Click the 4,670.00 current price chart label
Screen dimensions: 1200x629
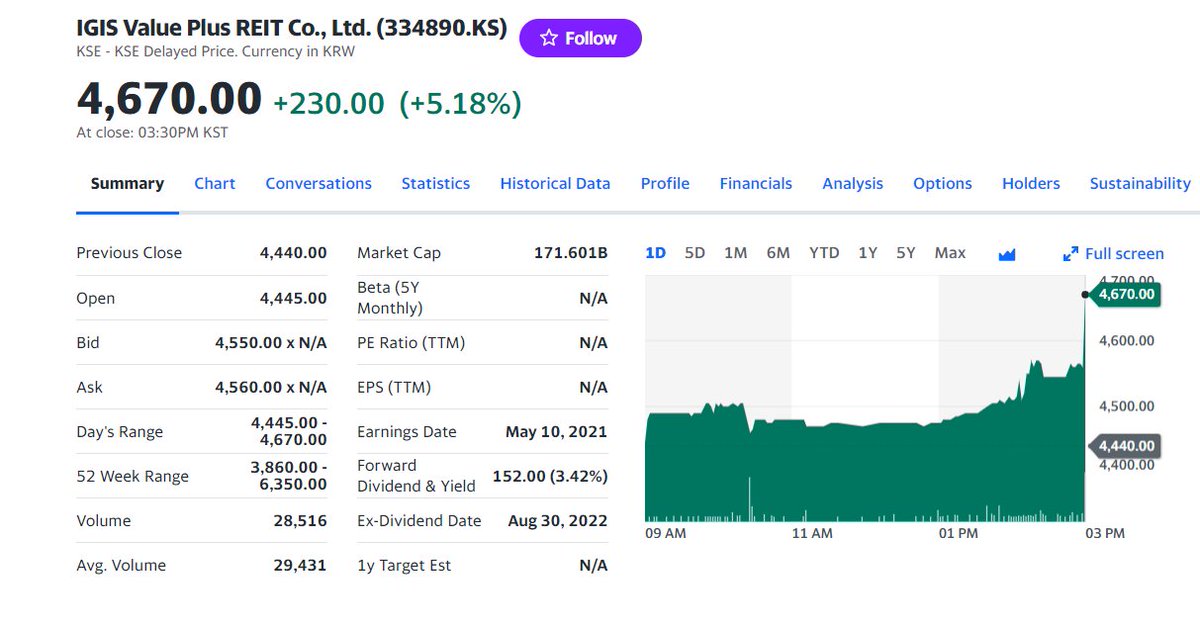point(1125,294)
